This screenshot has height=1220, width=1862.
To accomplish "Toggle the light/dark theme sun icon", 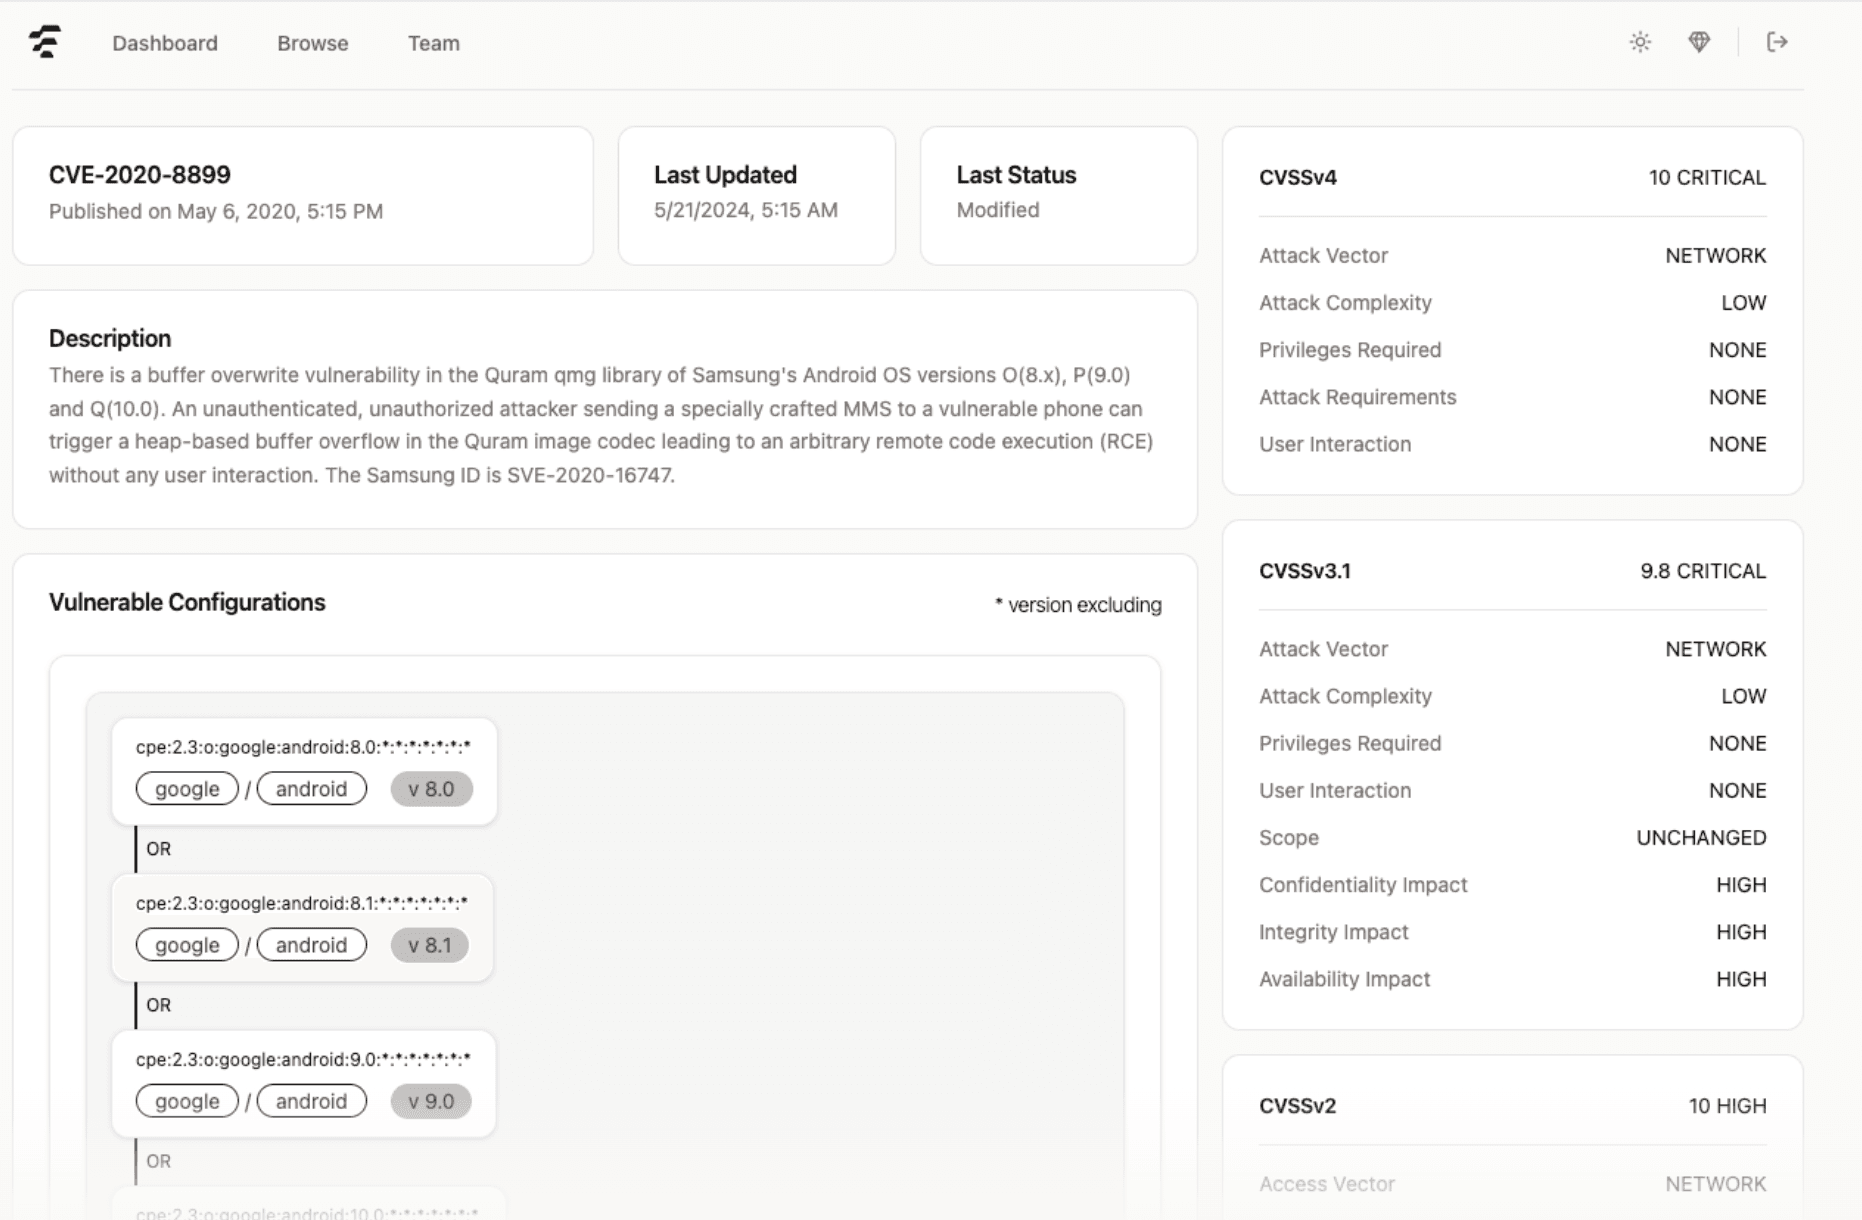I will 1640,42.
